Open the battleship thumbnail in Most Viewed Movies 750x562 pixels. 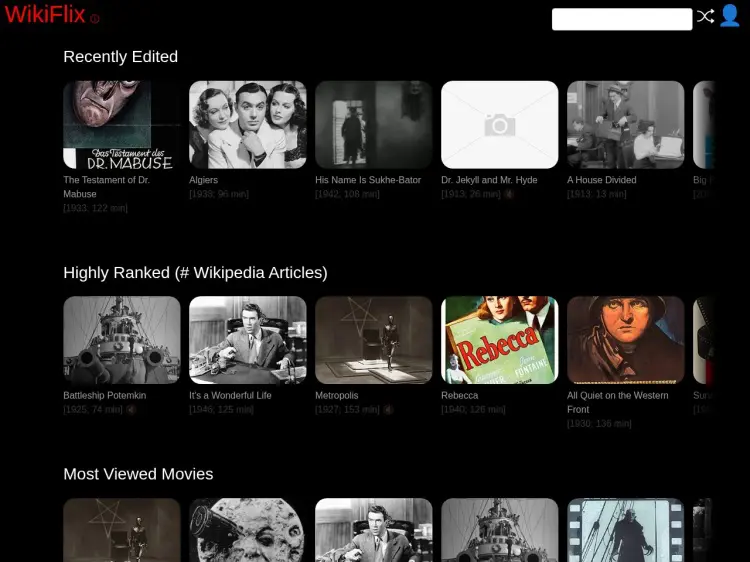(x=500, y=530)
